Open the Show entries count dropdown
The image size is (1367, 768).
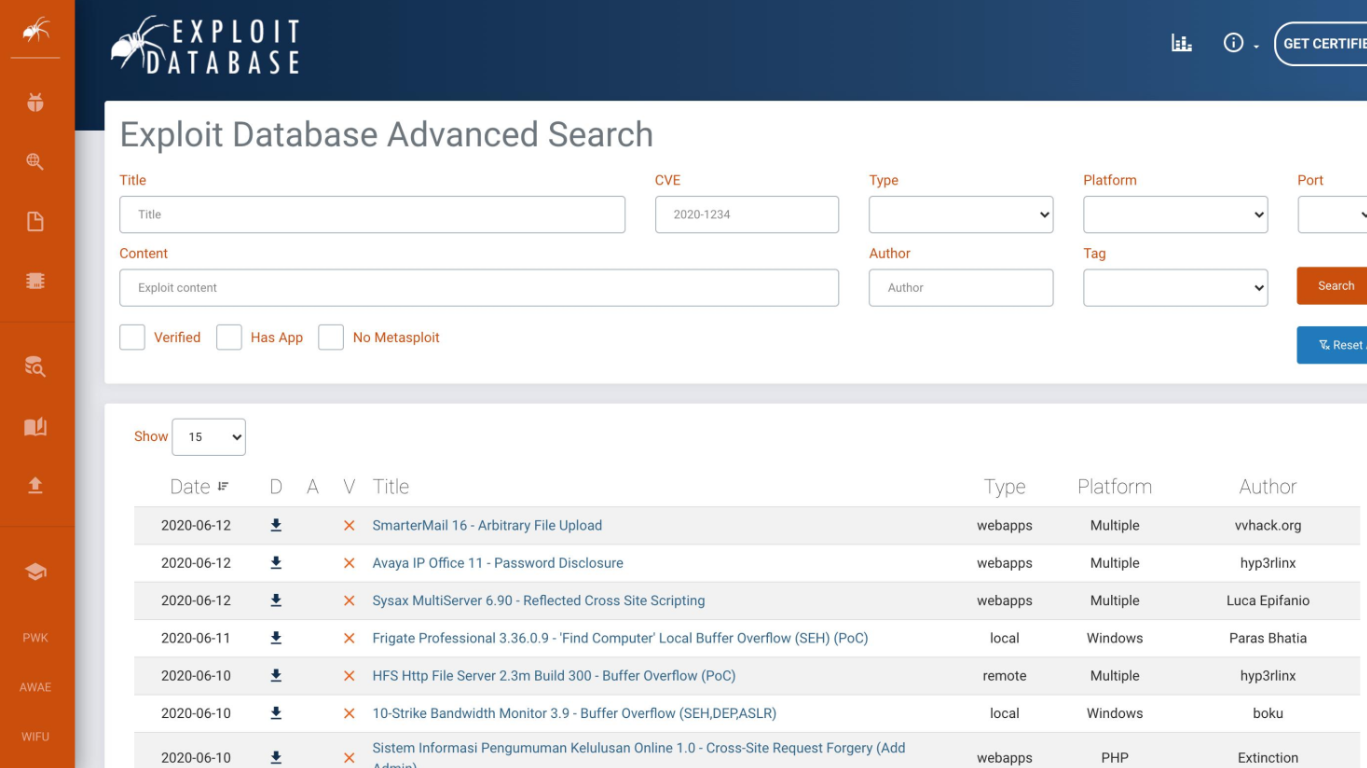click(208, 437)
